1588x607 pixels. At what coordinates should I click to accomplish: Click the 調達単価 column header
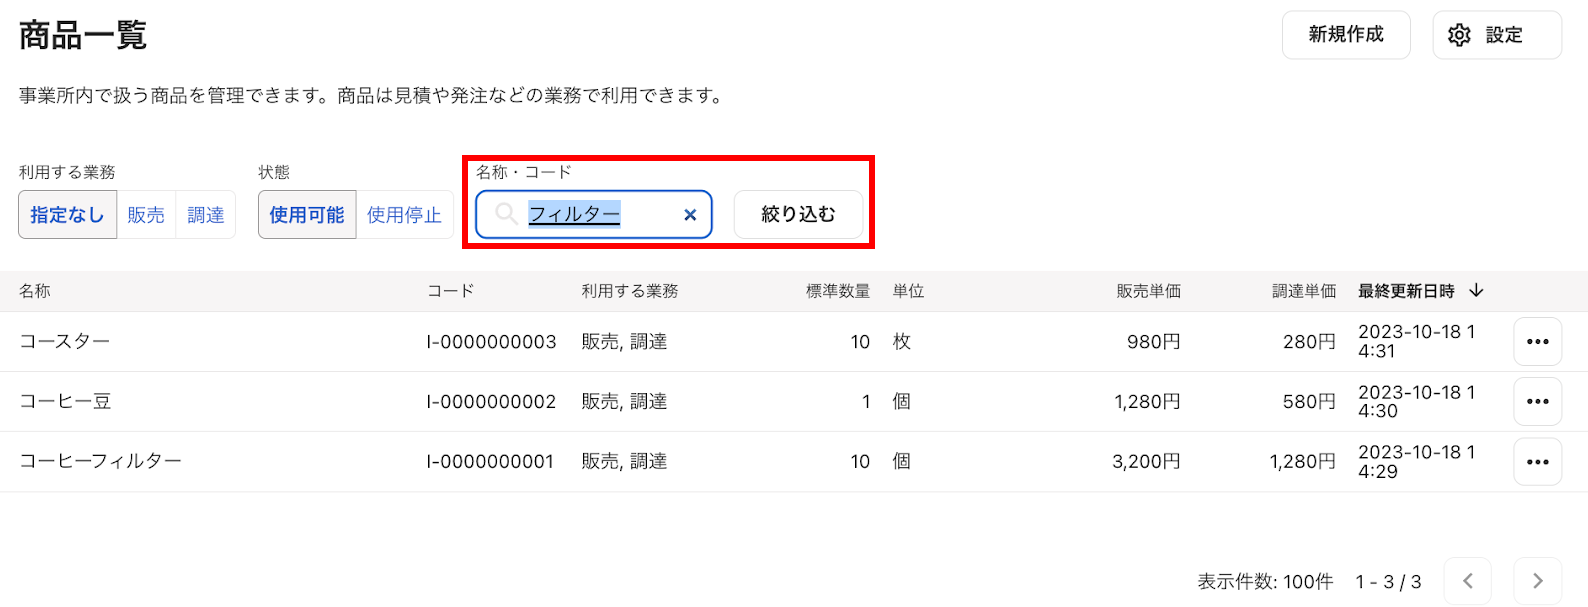click(1304, 291)
